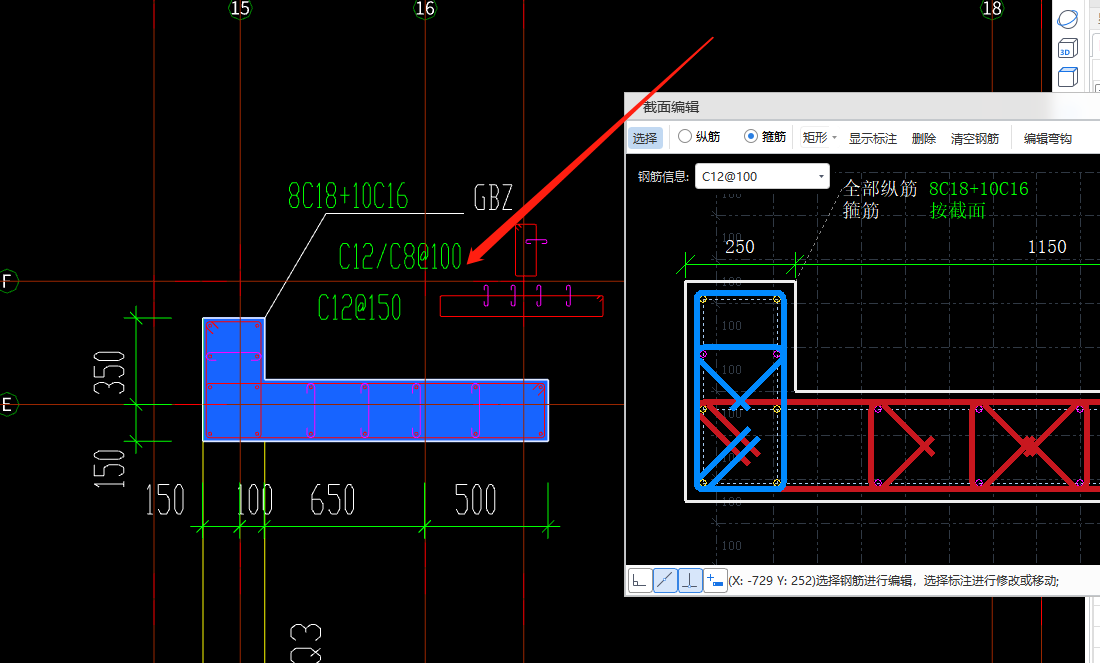Switch to the 3D cube view
The height and width of the screenshot is (663, 1100).
1068,49
